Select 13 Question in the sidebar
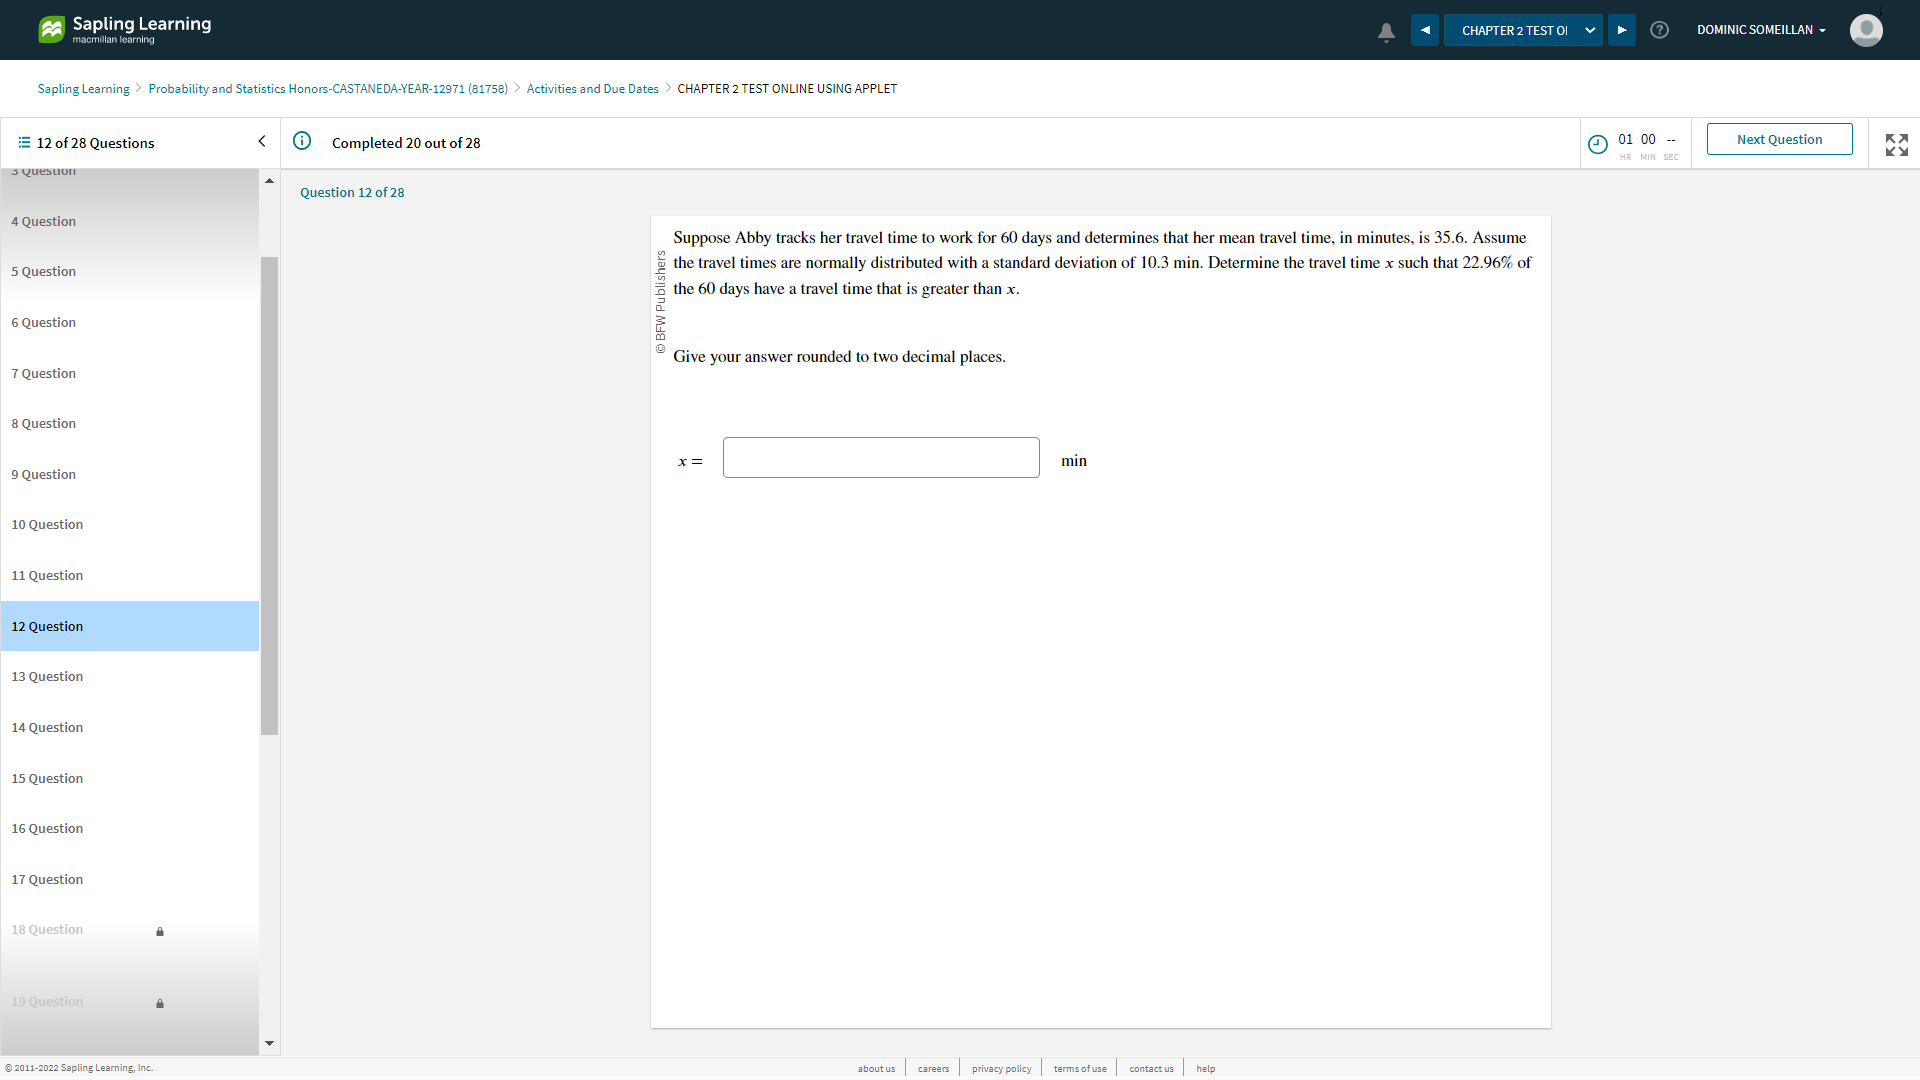Image resolution: width=1920 pixels, height=1080 pixels. (48, 677)
